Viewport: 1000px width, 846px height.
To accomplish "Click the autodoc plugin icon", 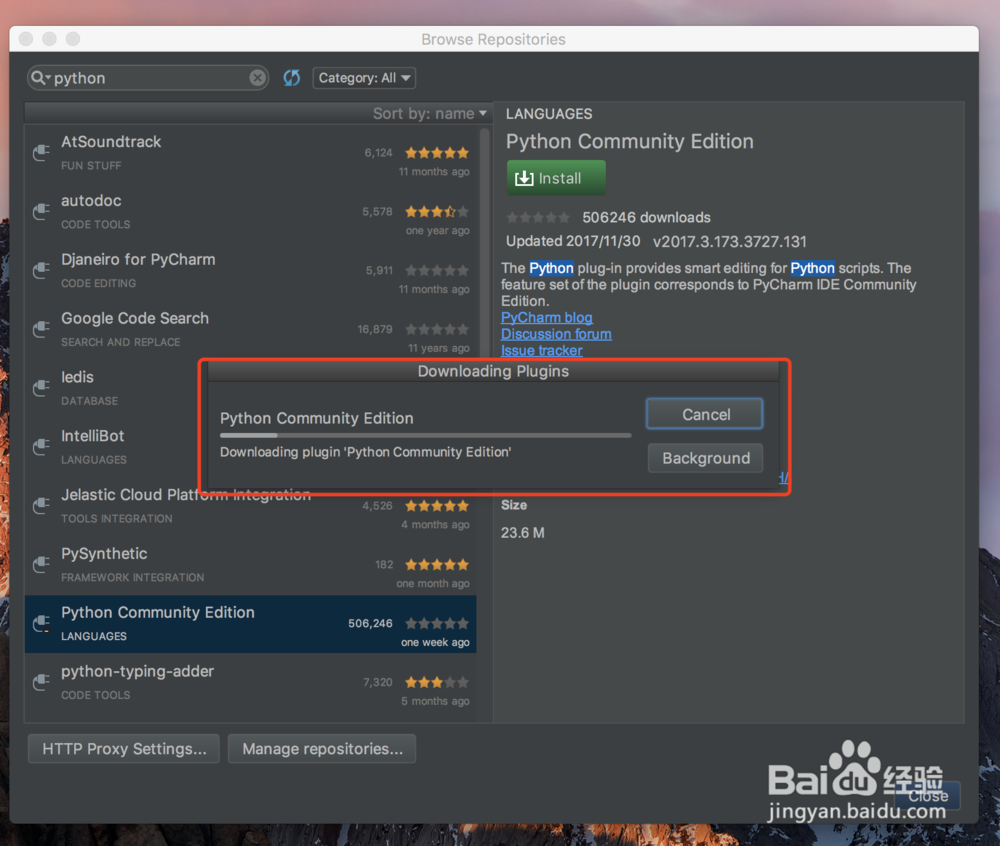I will 41,211.
